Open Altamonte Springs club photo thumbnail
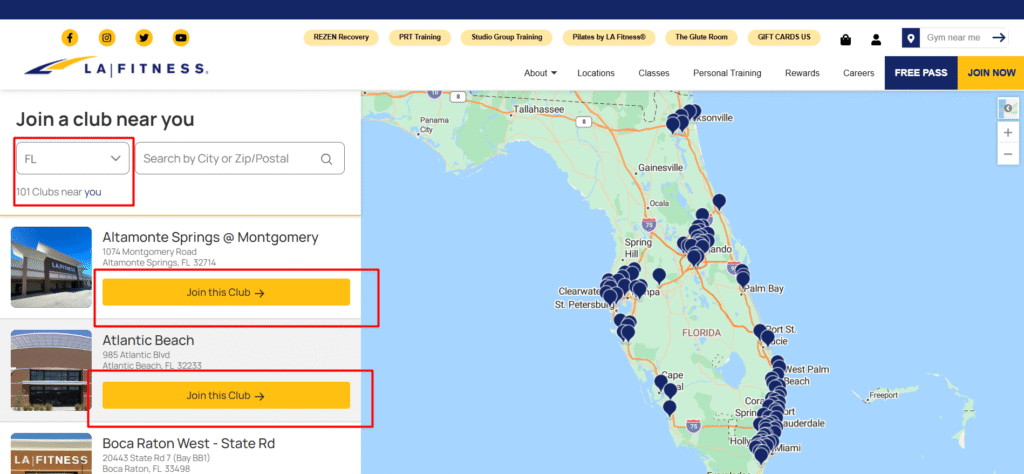1024x474 pixels. tap(52, 267)
